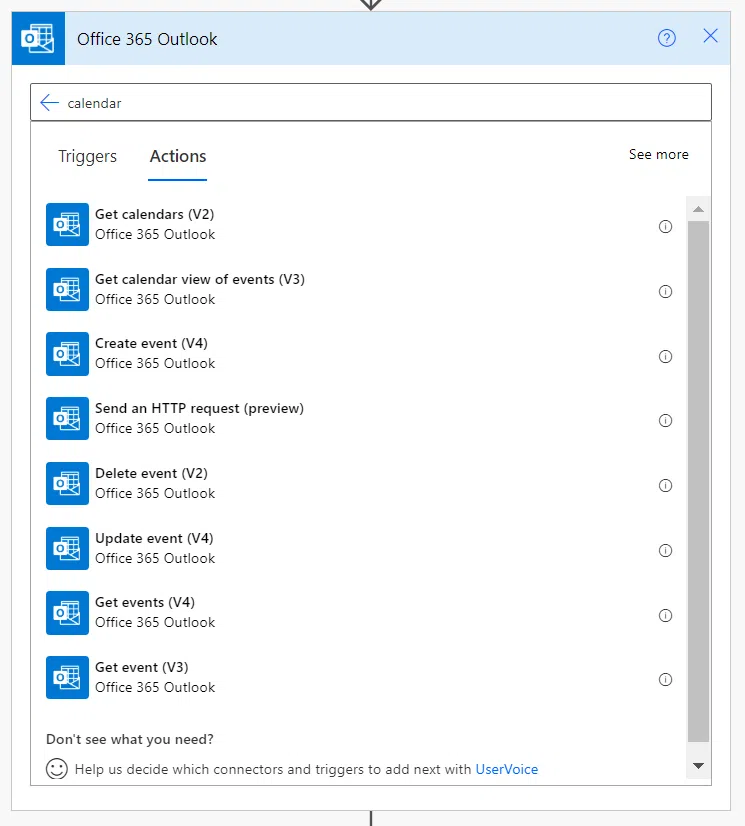Click the Get event (V3) Outlook icon
The width and height of the screenshot is (745, 826).
click(x=67, y=677)
